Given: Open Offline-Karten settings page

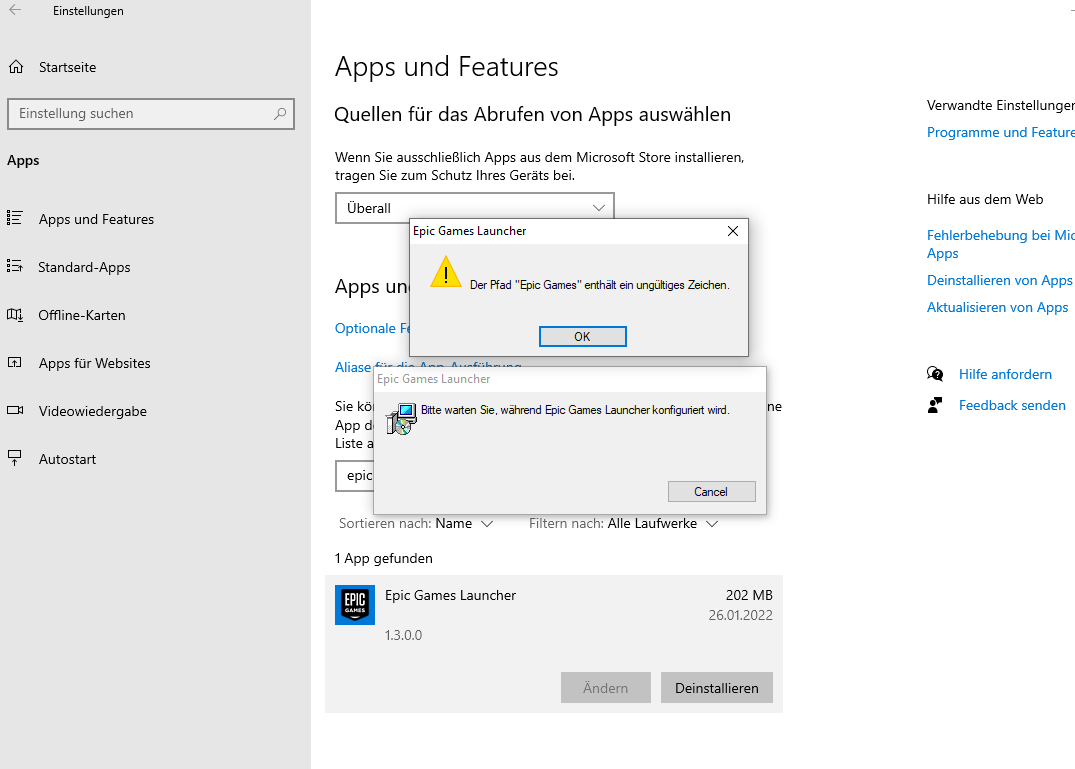Looking at the screenshot, I should (x=82, y=315).
